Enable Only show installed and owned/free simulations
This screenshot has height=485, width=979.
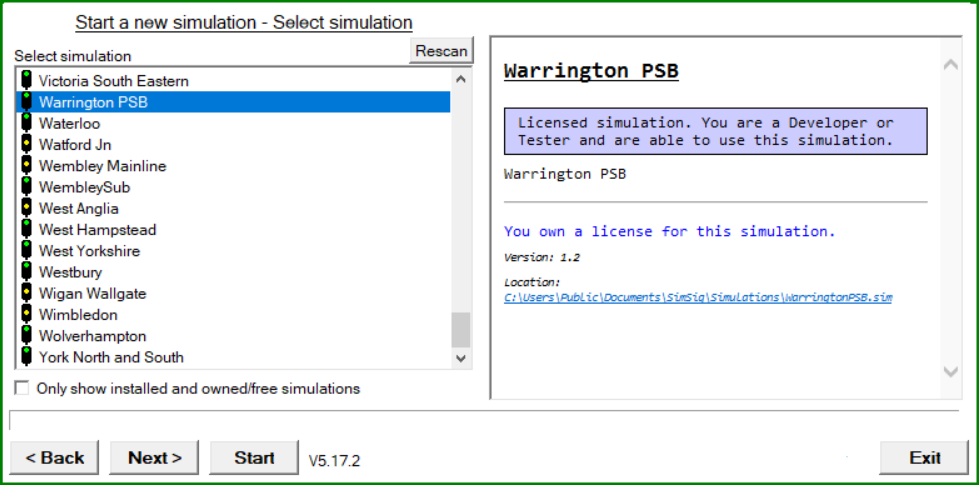22,388
